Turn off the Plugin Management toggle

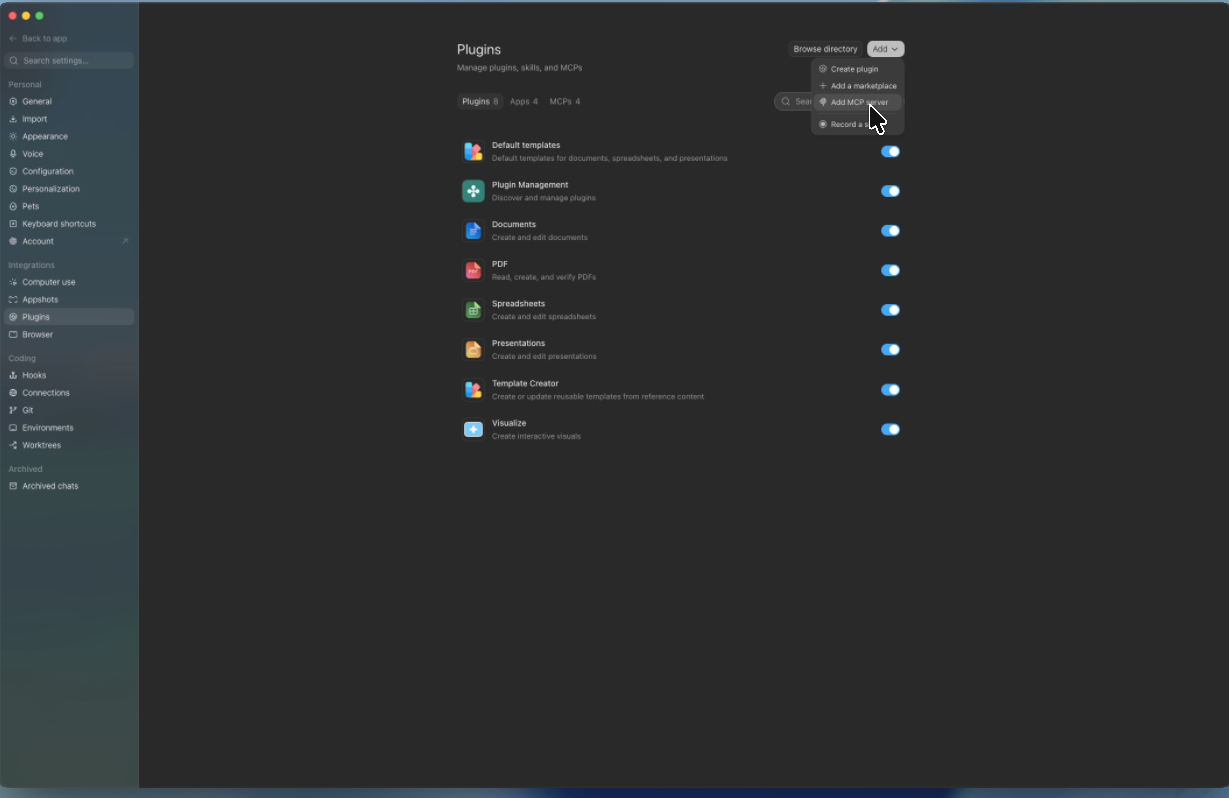tap(890, 191)
